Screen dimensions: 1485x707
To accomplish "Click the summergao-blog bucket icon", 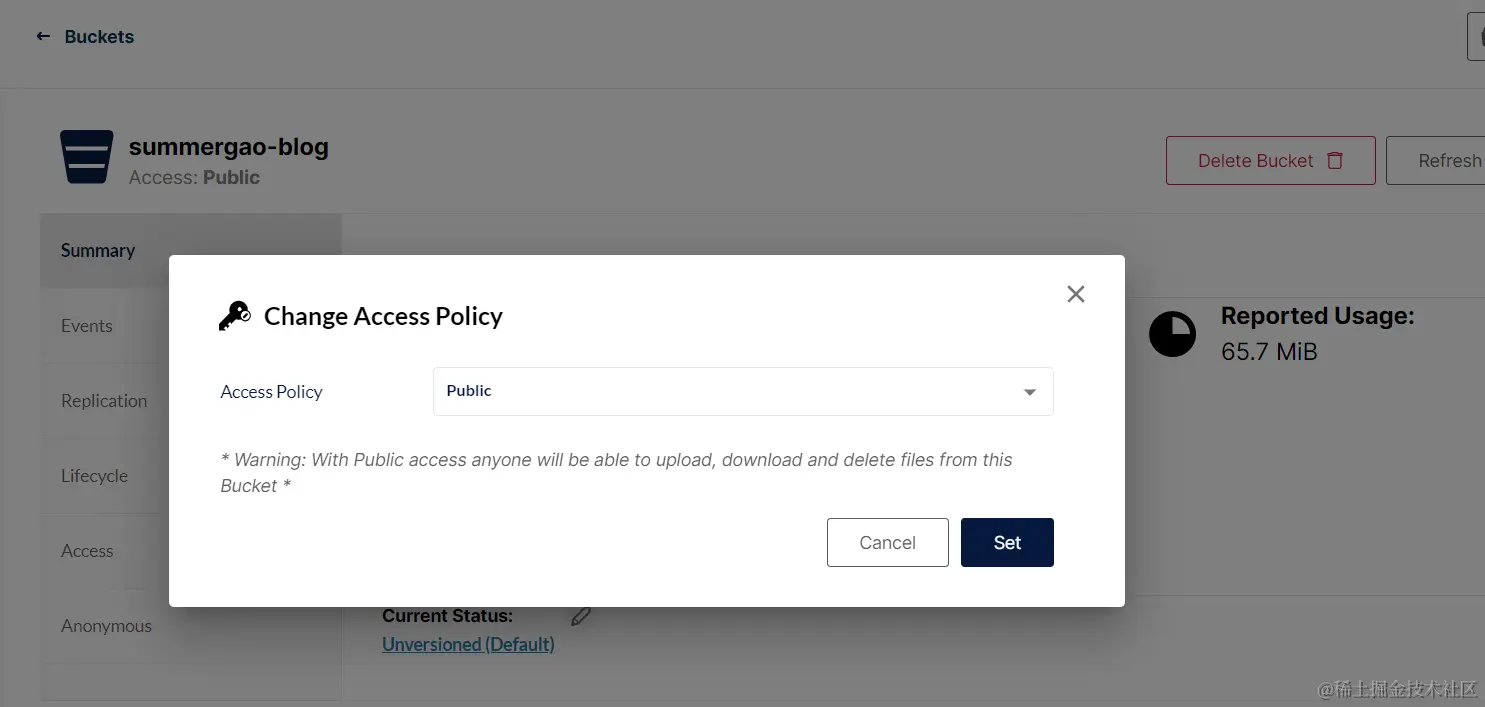I will click(x=87, y=157).
